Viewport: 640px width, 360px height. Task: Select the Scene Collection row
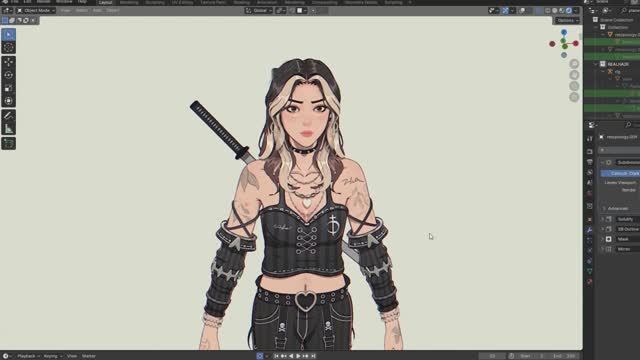point(615,20)
